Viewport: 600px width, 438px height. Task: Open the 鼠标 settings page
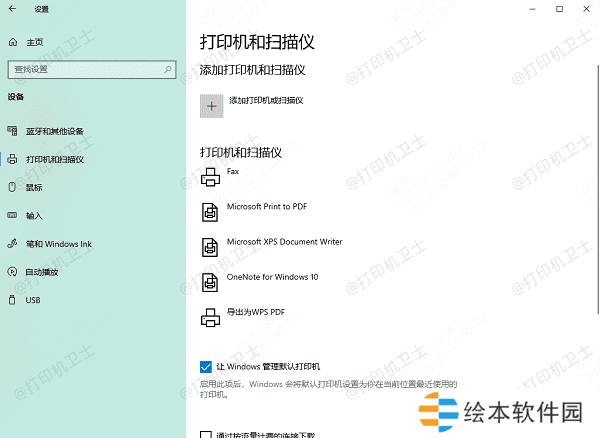pos(34,187)
